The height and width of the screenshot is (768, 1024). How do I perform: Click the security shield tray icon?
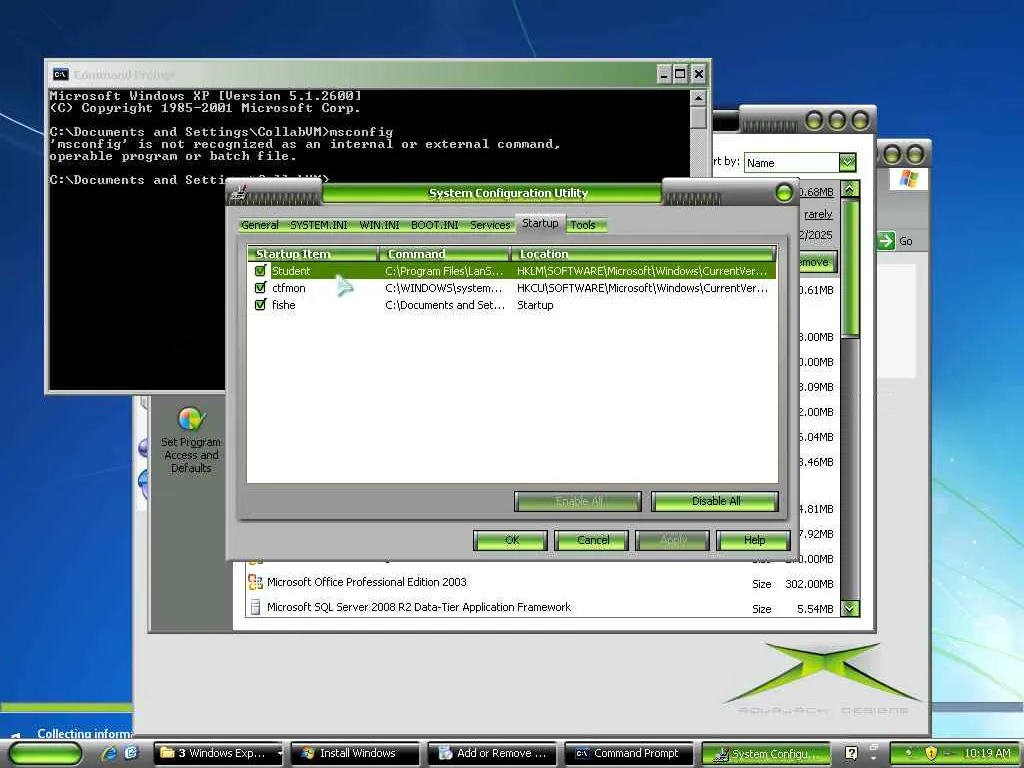(931, 753)
